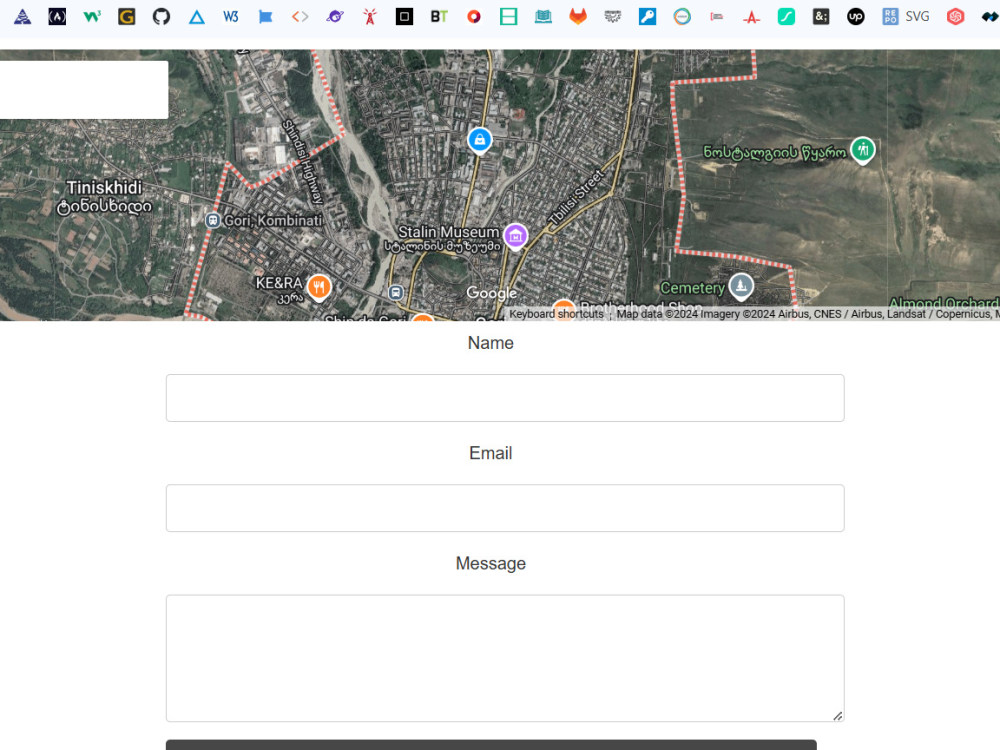Open the orange code brackets bookmark
Viewport: 1000px width, 750px height.
(x=300, y=17)
